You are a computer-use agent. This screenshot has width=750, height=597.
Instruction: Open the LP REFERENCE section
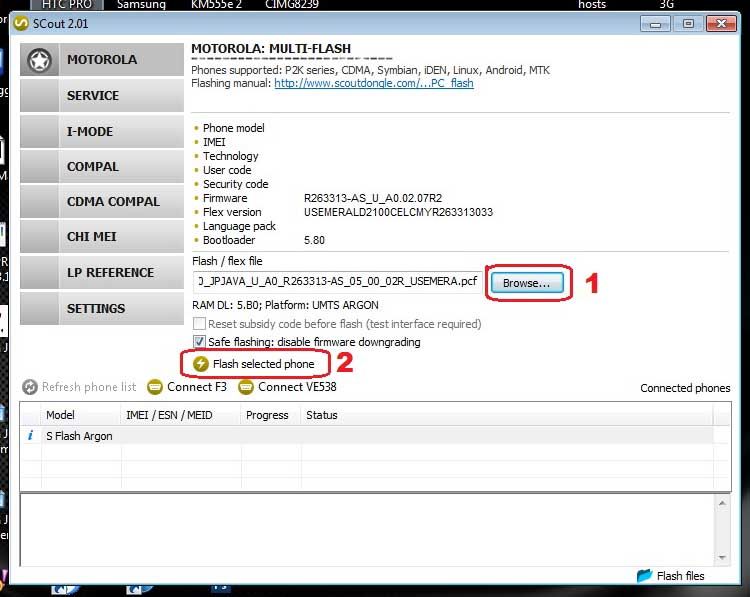(102, 273)
